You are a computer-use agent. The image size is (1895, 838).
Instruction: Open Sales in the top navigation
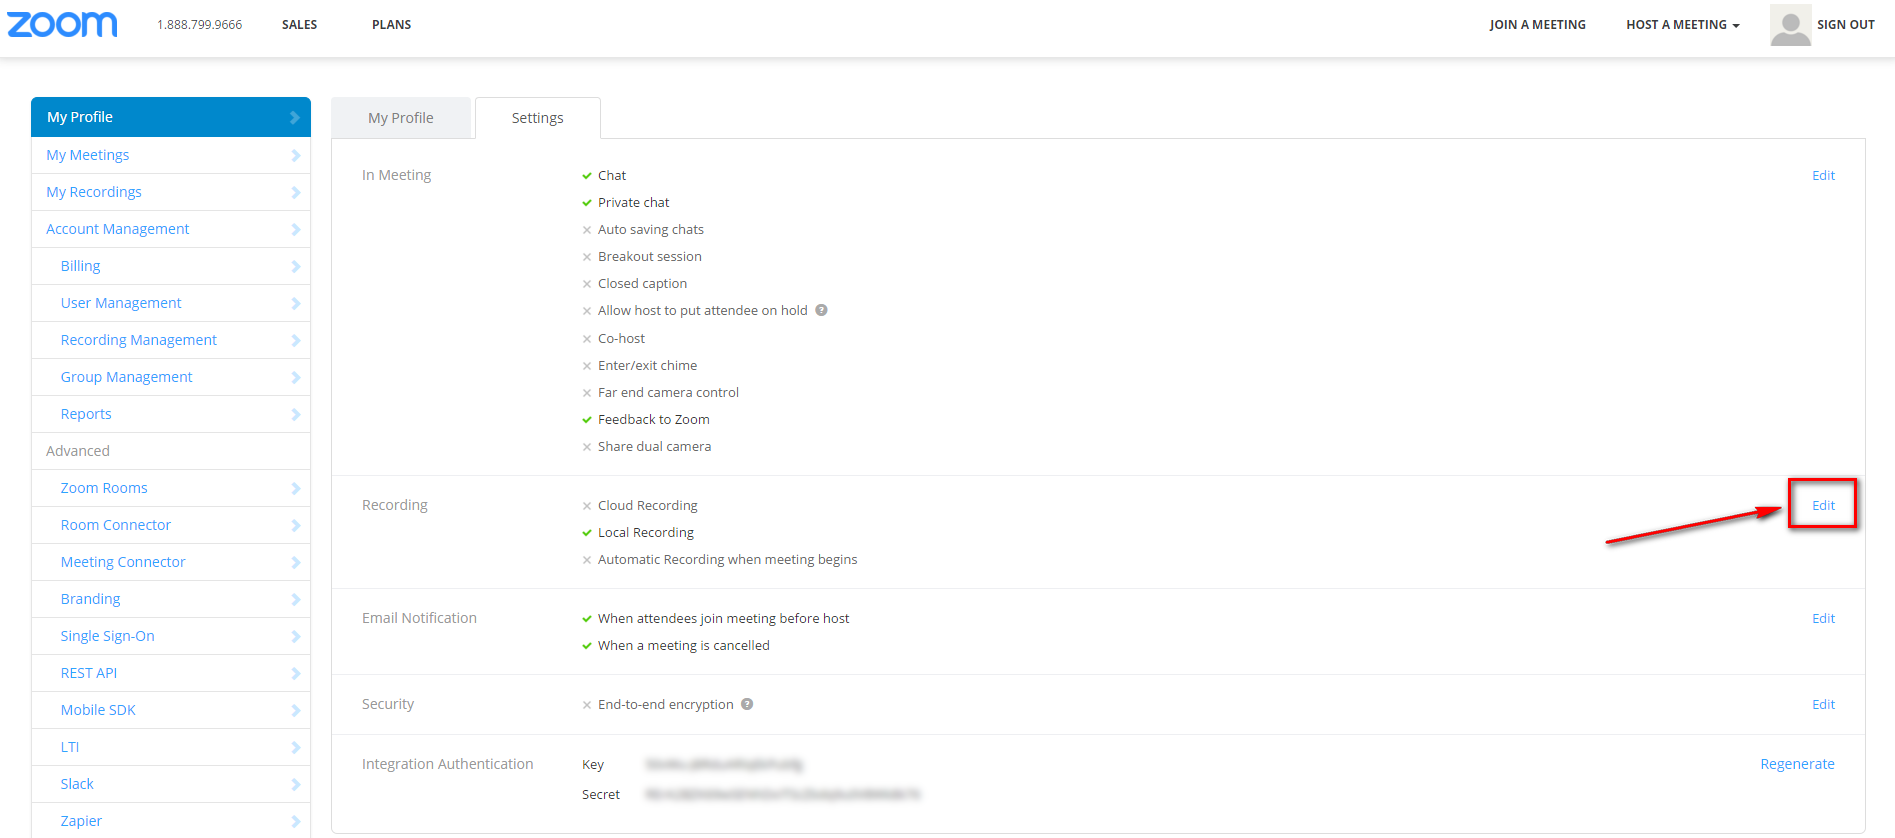(299, 25)
